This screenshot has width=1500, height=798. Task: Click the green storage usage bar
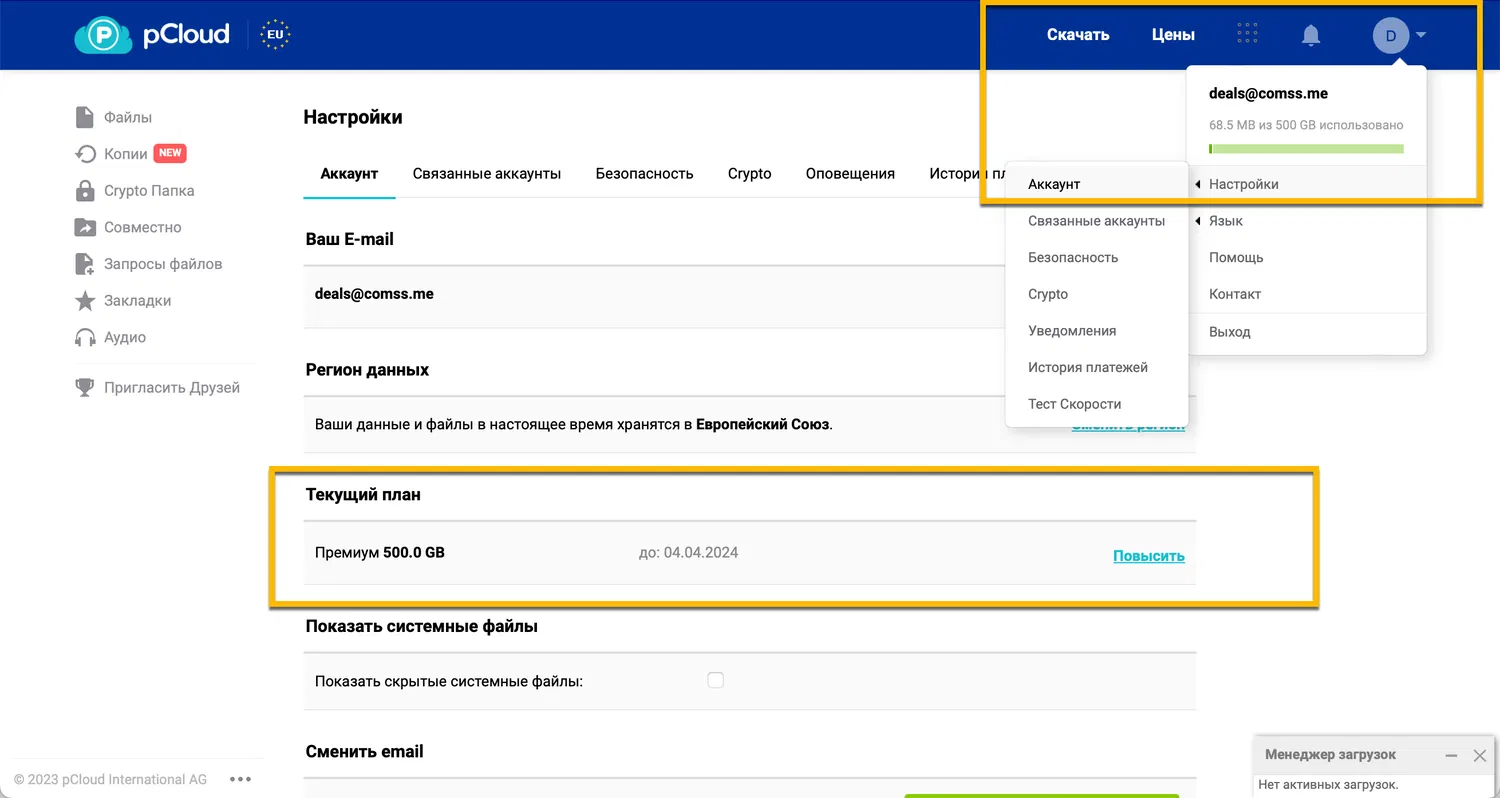tap(1306, 149)
